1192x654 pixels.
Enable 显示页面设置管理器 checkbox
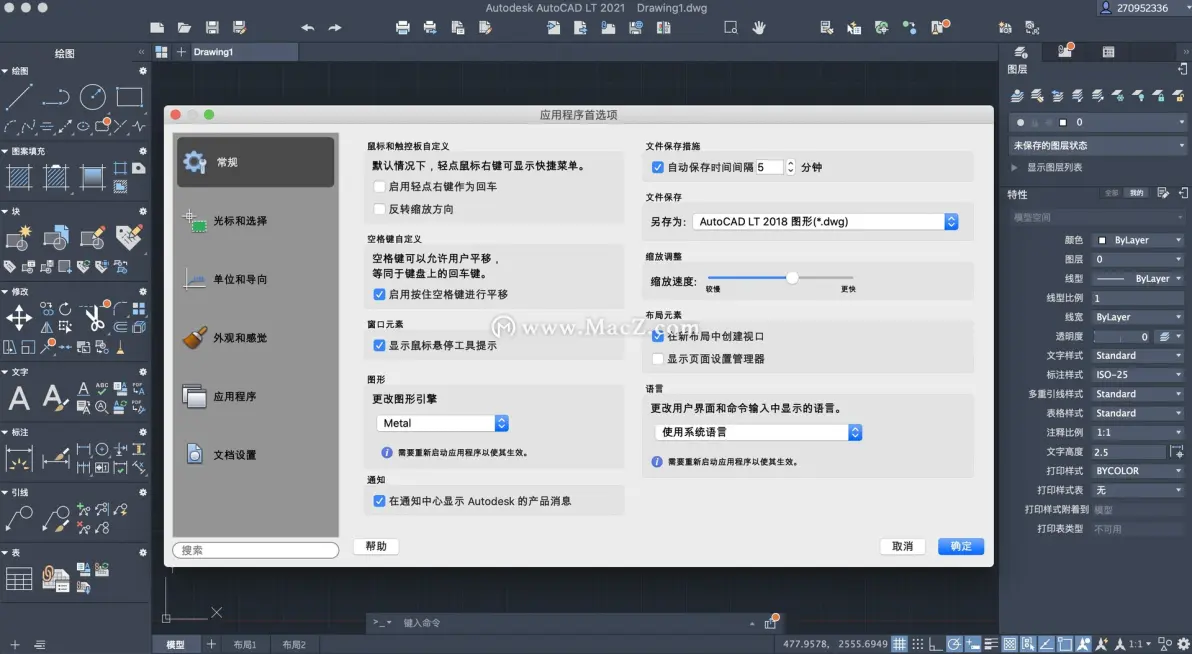658,359
